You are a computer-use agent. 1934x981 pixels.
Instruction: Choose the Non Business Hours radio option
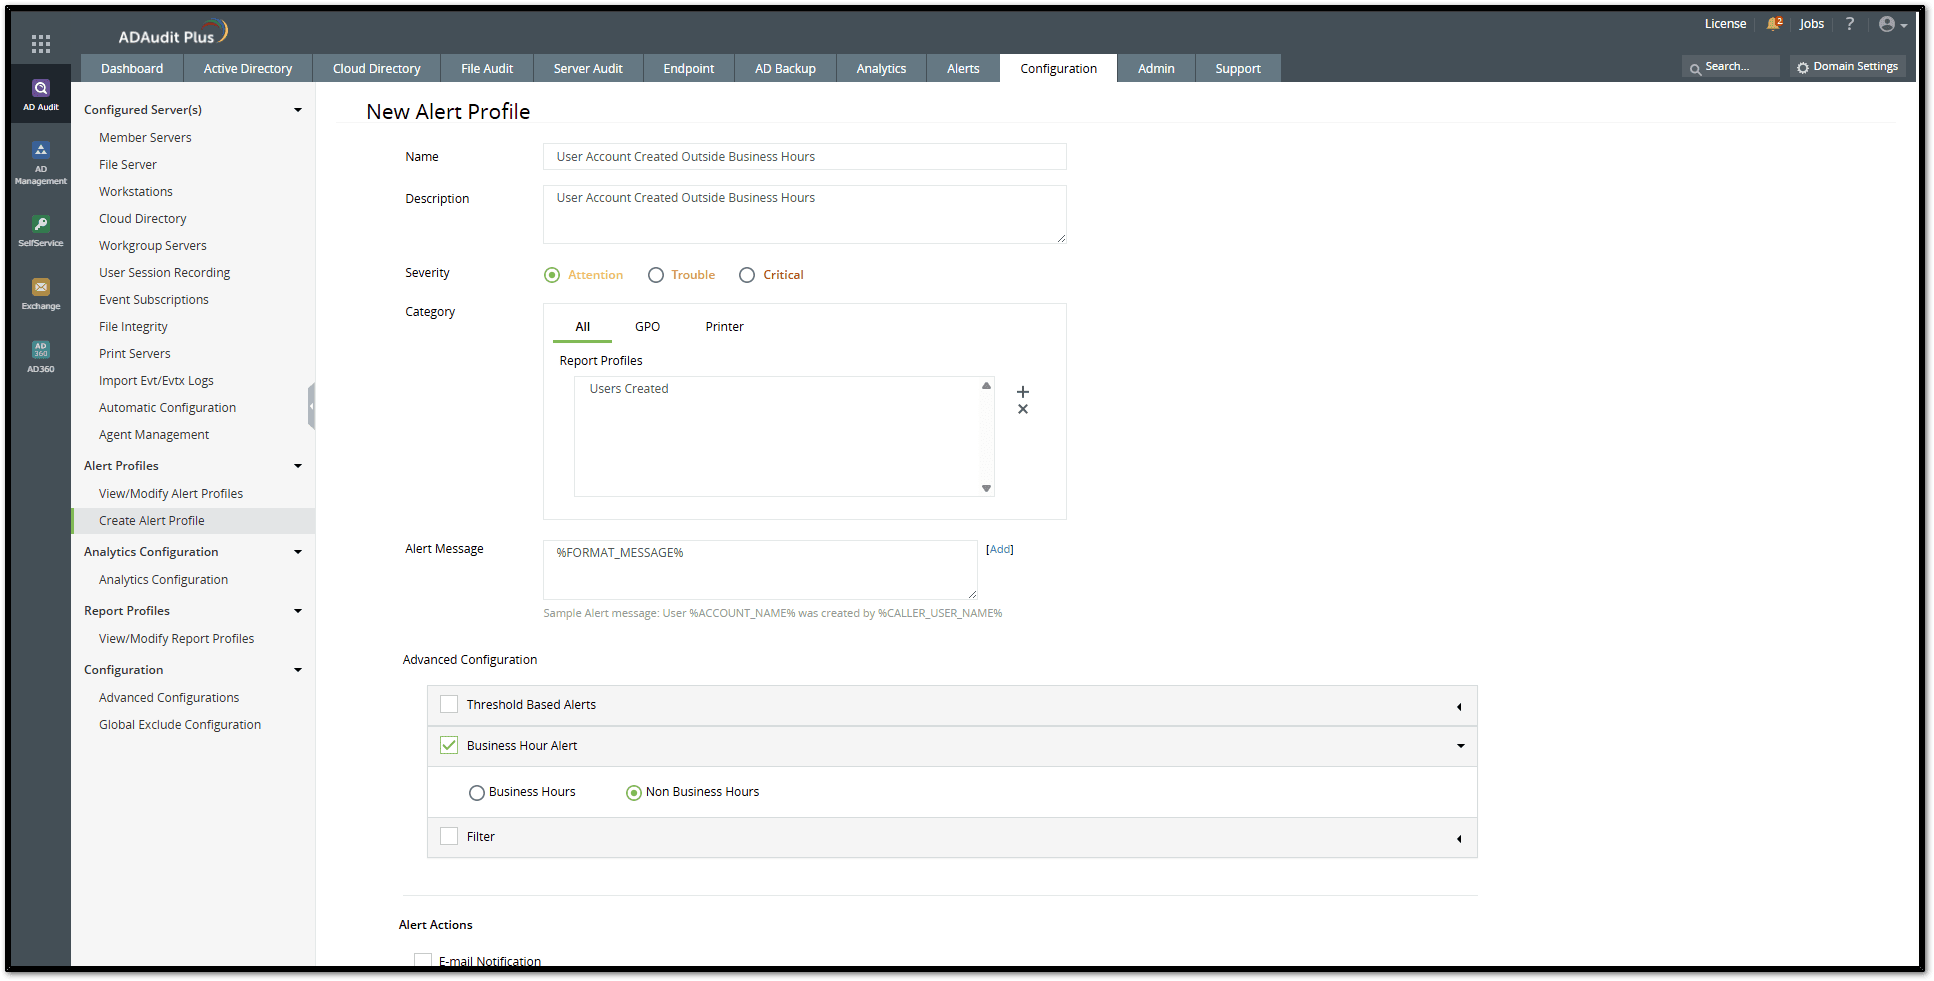634,793
